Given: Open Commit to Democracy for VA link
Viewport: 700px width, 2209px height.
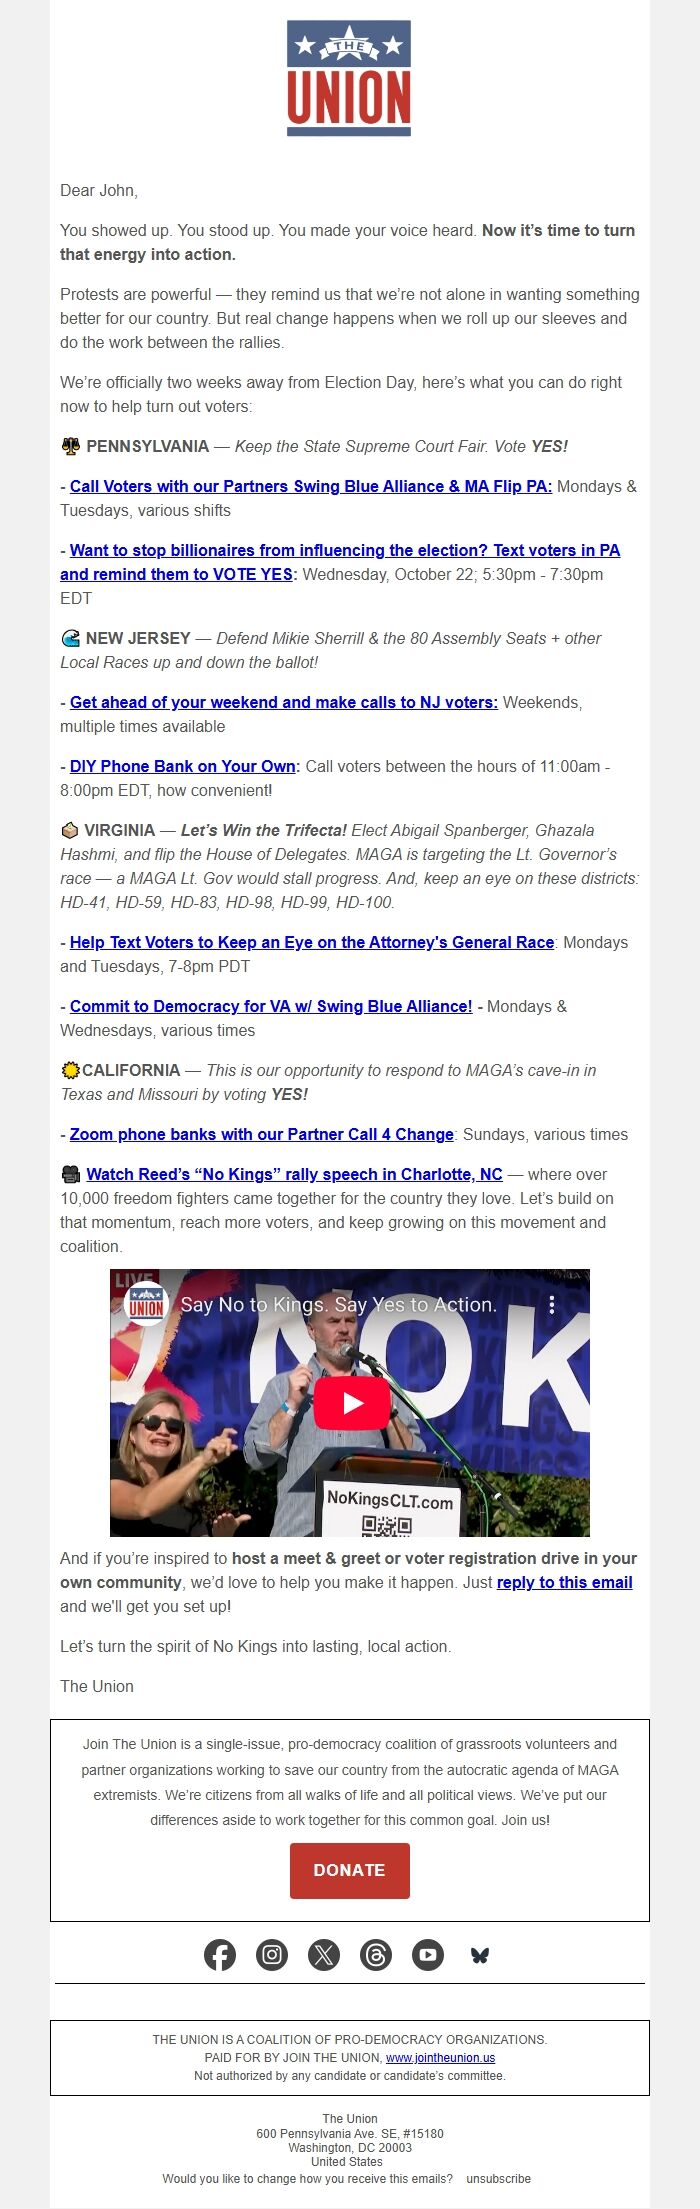Looking at the screenshot, I should 271,1006.
